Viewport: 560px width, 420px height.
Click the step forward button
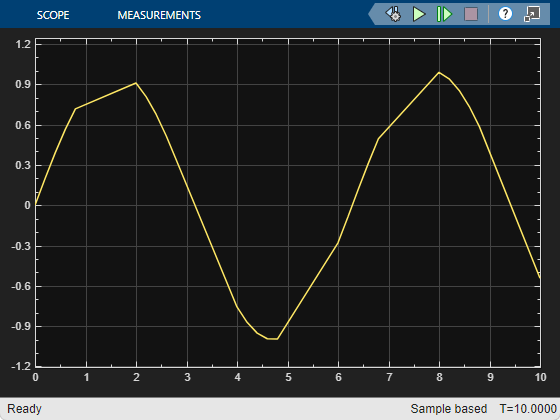pyautogui.click(x=444, y=14)
